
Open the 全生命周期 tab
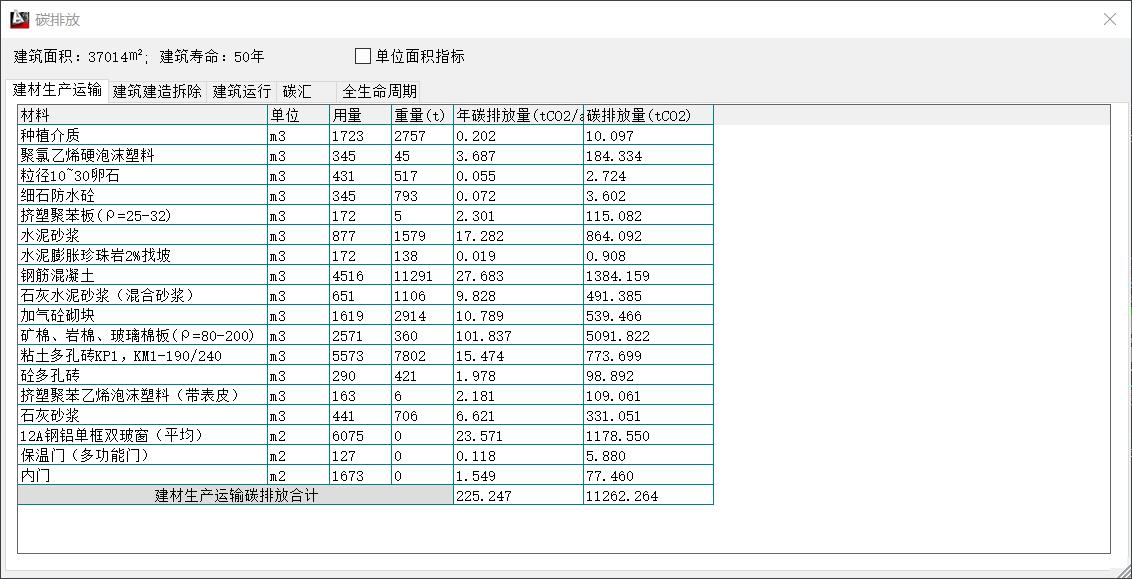[x=379, y=91]
